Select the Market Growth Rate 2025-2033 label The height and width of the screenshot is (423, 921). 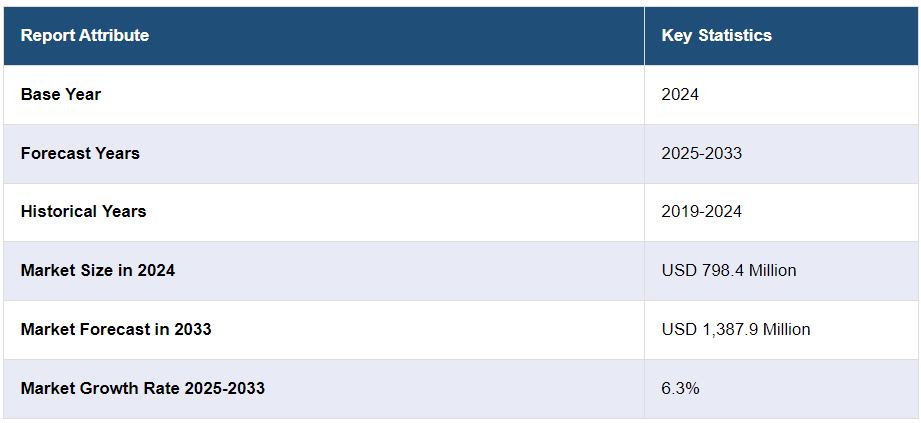point(143,388)
